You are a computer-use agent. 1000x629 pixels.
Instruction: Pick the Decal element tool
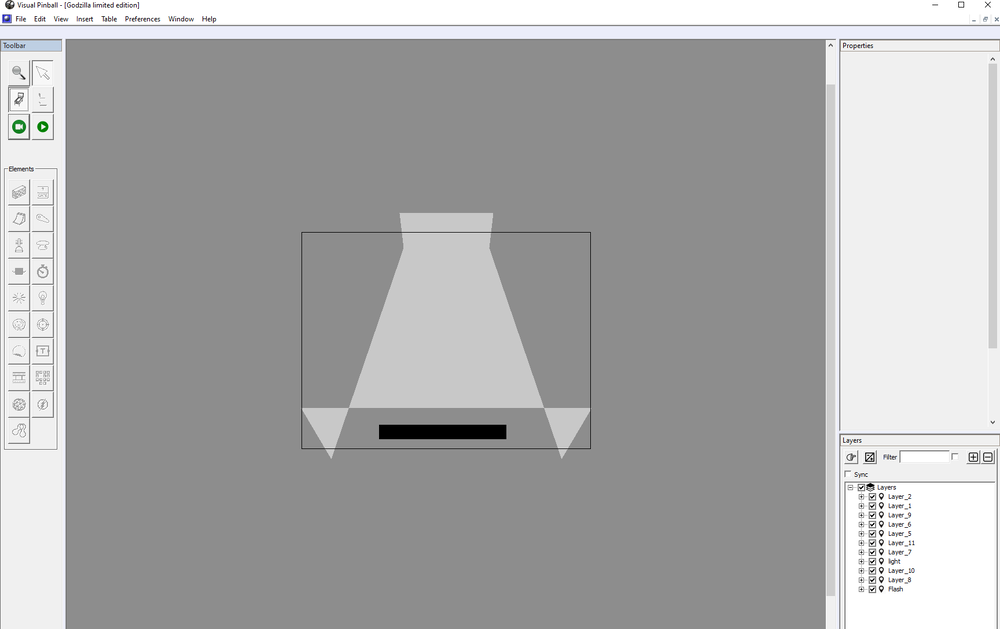click(x=18, y=352)
